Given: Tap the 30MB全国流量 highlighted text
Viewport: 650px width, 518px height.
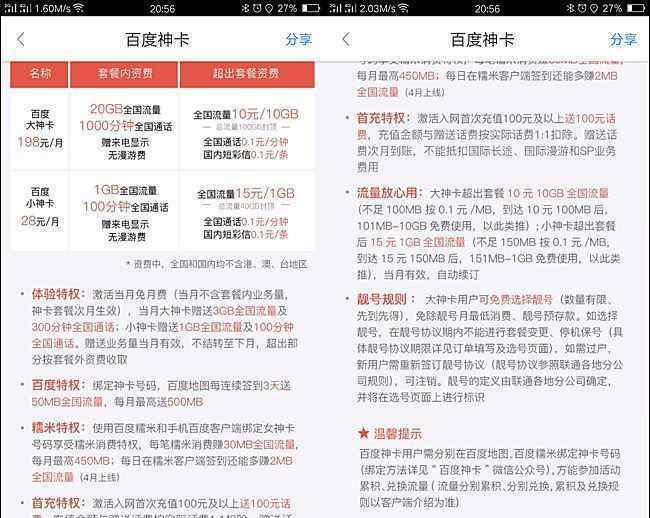Looking at the screenshot, I should point(259,444).
